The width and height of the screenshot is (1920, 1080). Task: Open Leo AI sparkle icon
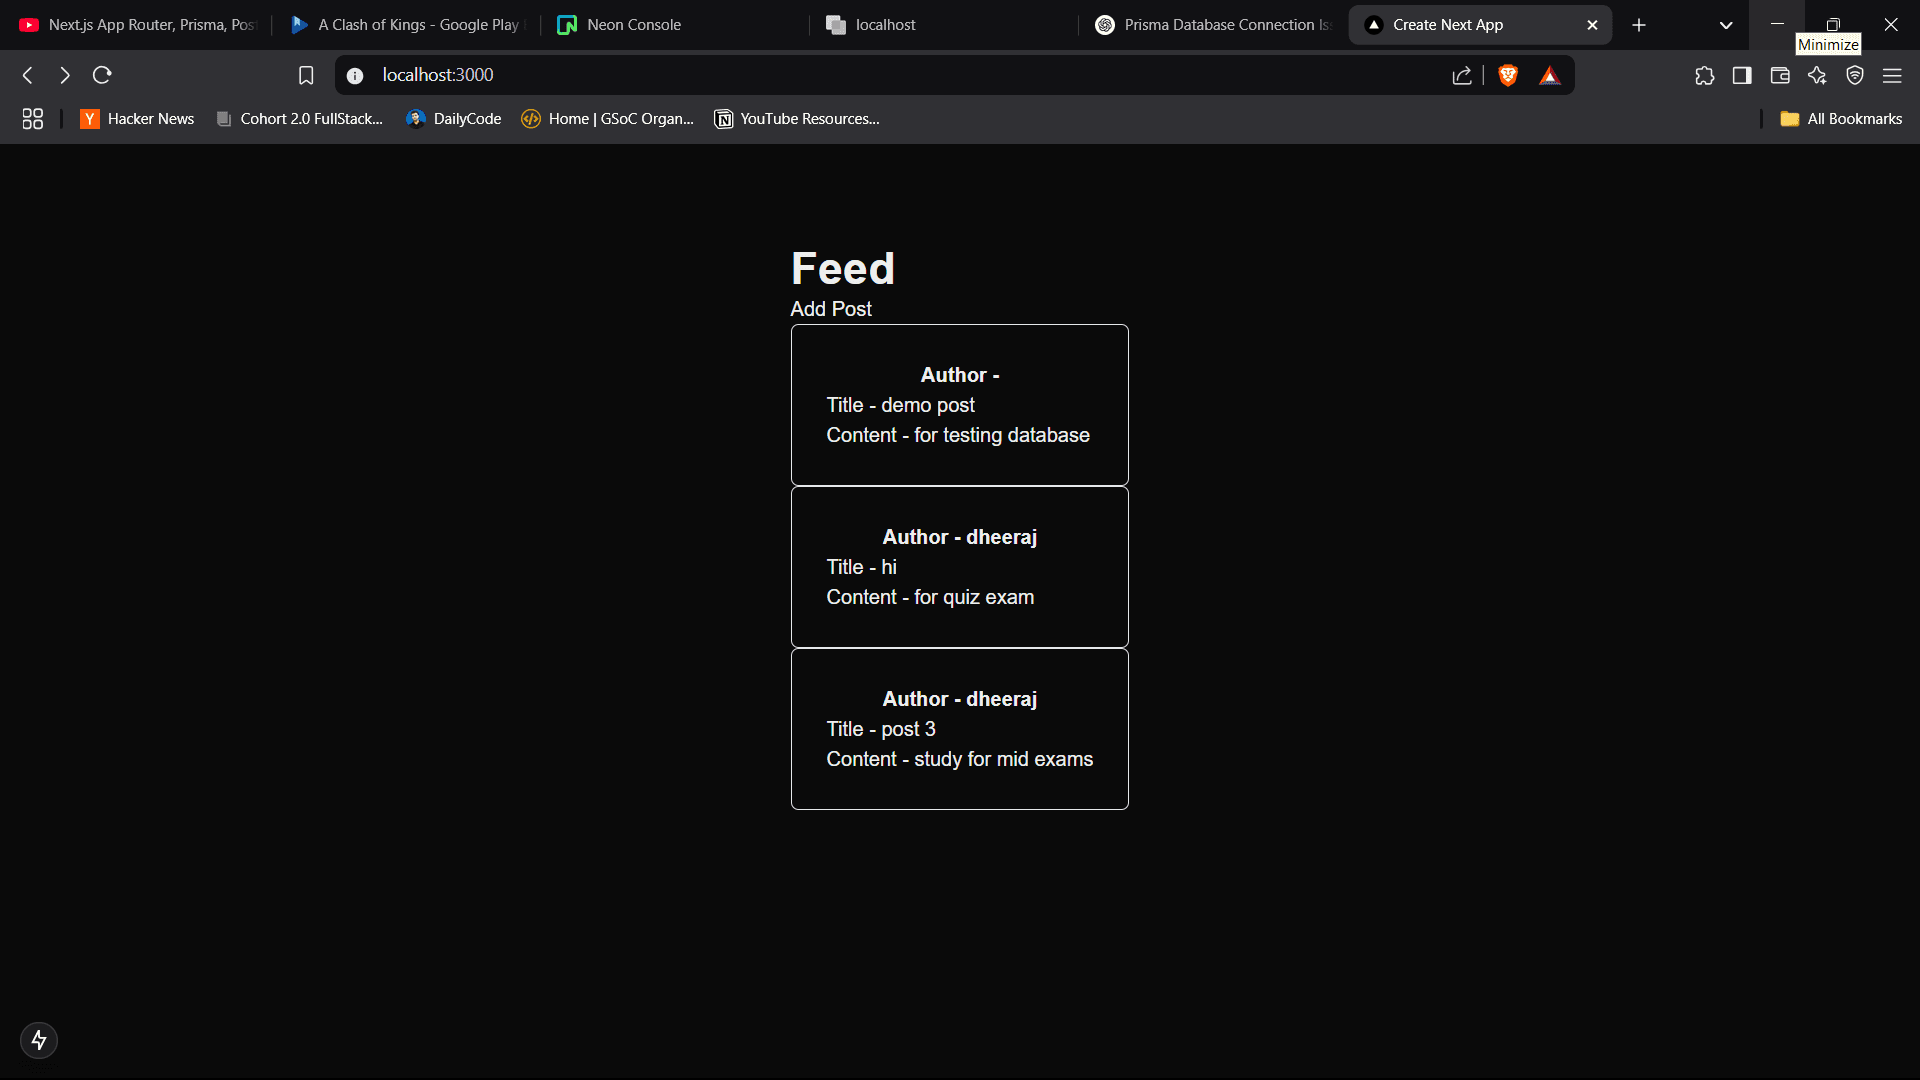pos(1817,75)
